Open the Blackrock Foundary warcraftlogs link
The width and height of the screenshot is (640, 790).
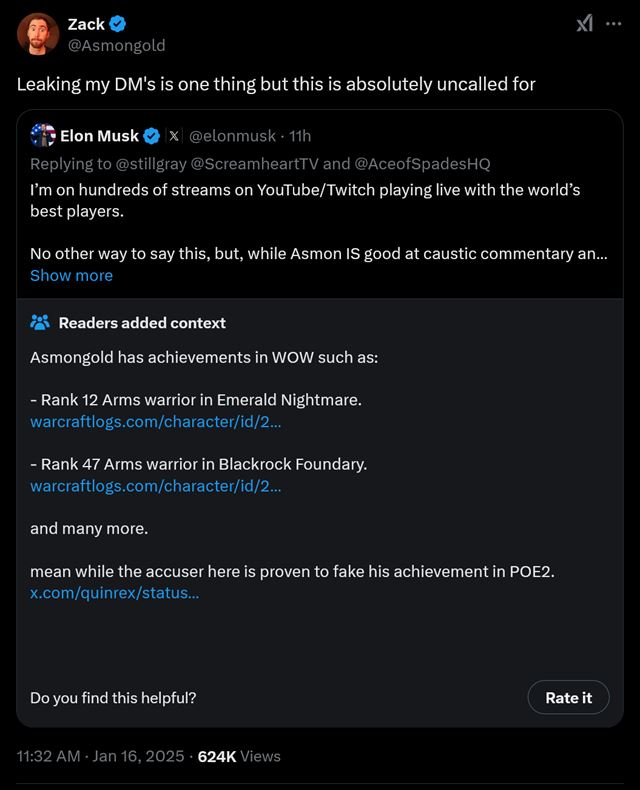[x=155, y=486]
